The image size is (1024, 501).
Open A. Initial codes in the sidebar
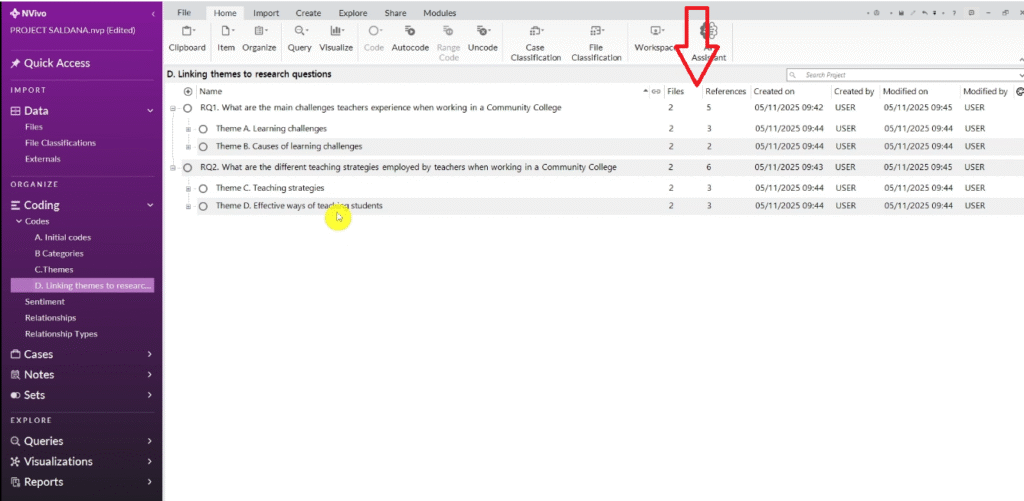[62, 237]
